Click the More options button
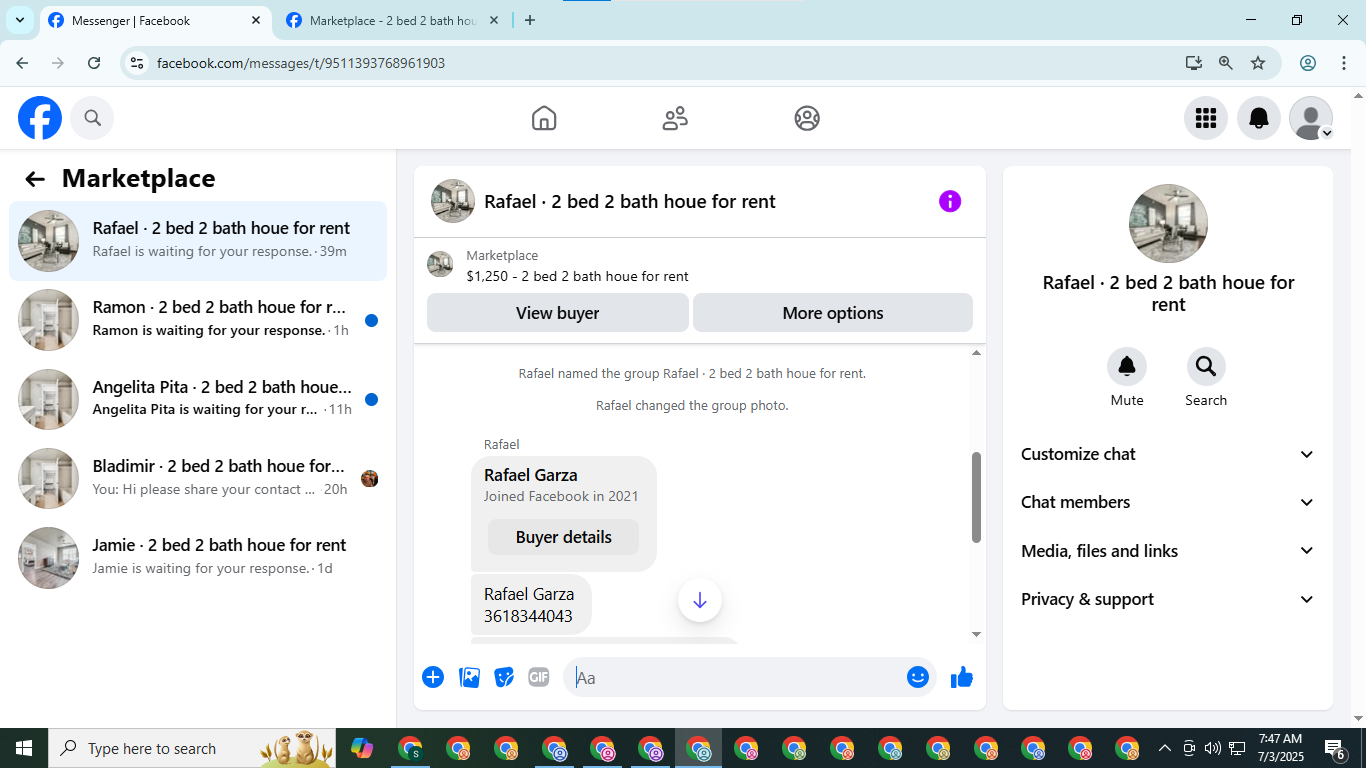The height and width of the screenshot is (768, 1366). click(x=833, y=313)
